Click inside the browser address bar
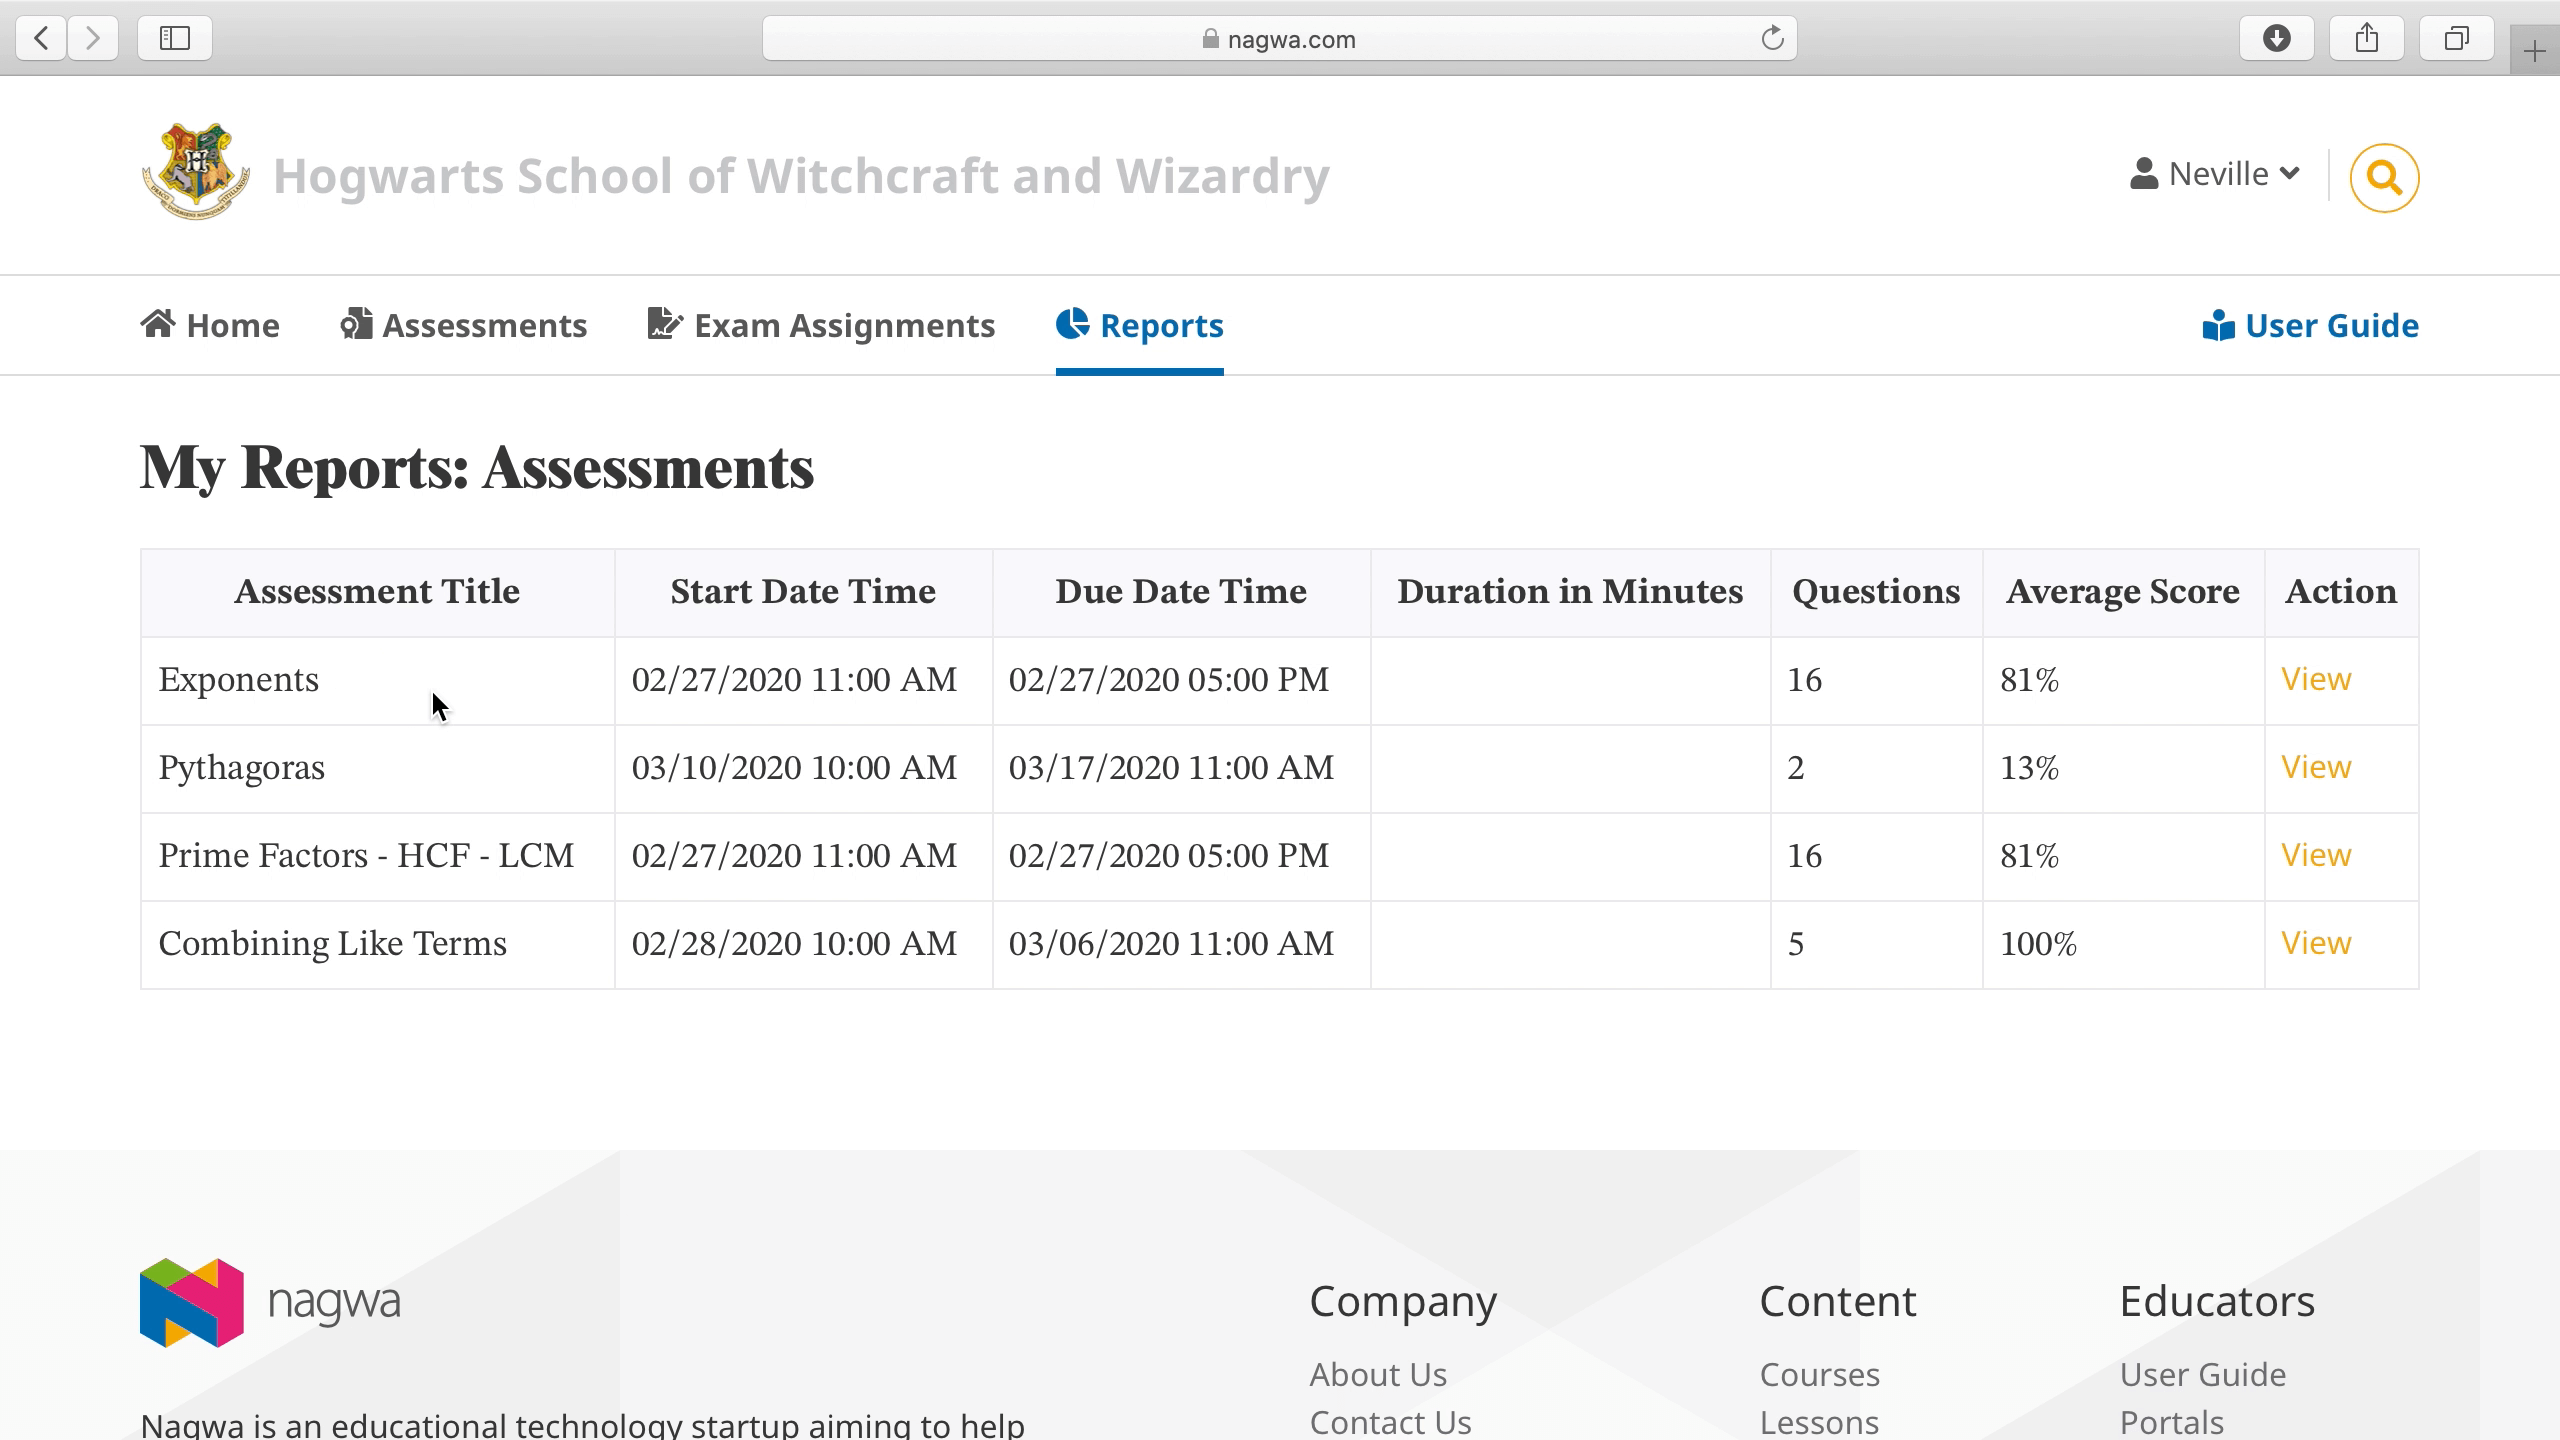2560x1440 pixels. tap(1280, 38)
